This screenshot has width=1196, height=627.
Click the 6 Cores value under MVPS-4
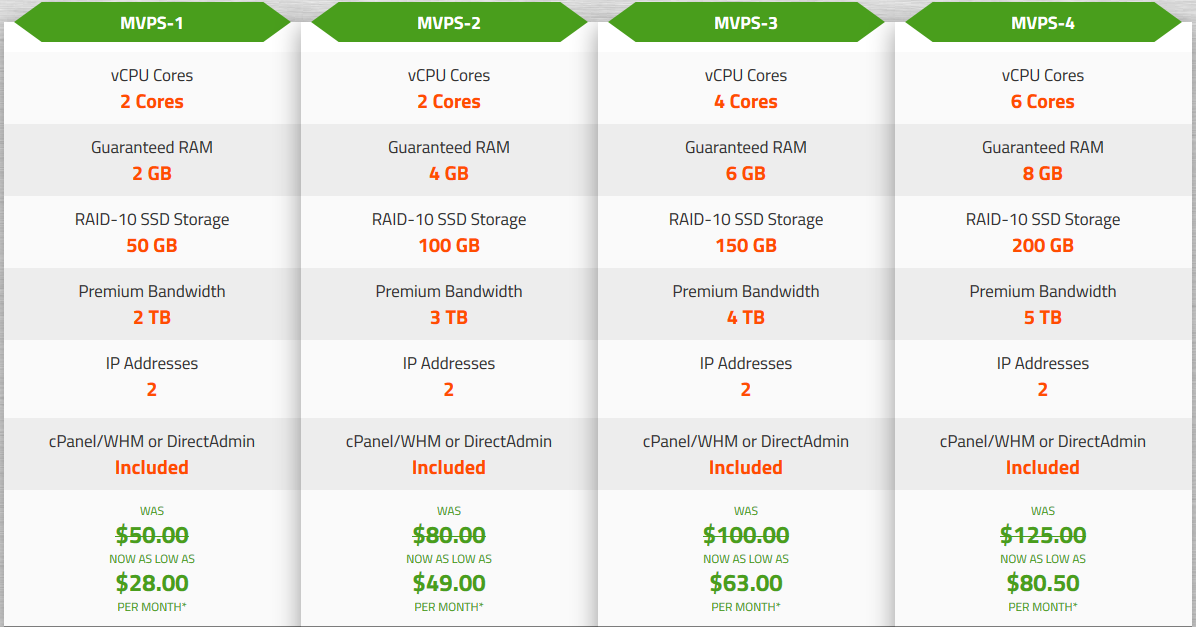coord(1043,101)
